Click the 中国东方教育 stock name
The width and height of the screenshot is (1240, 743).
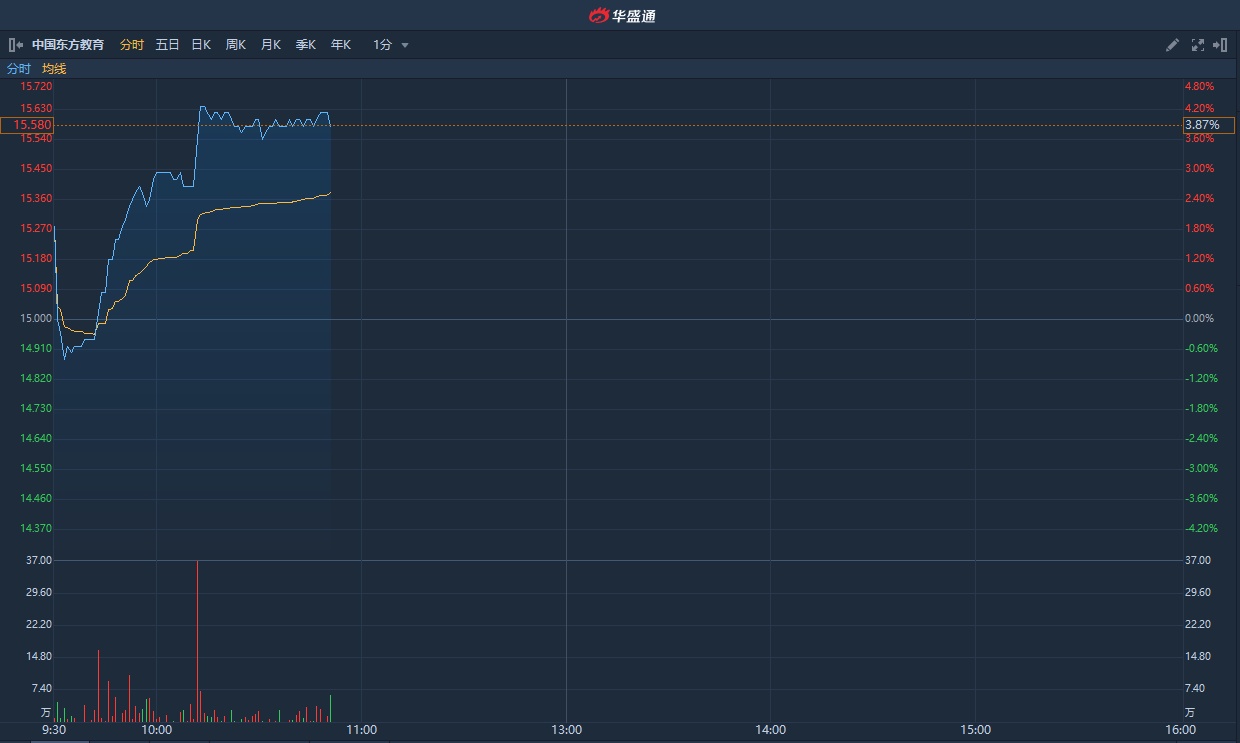(x=68, y=45)
